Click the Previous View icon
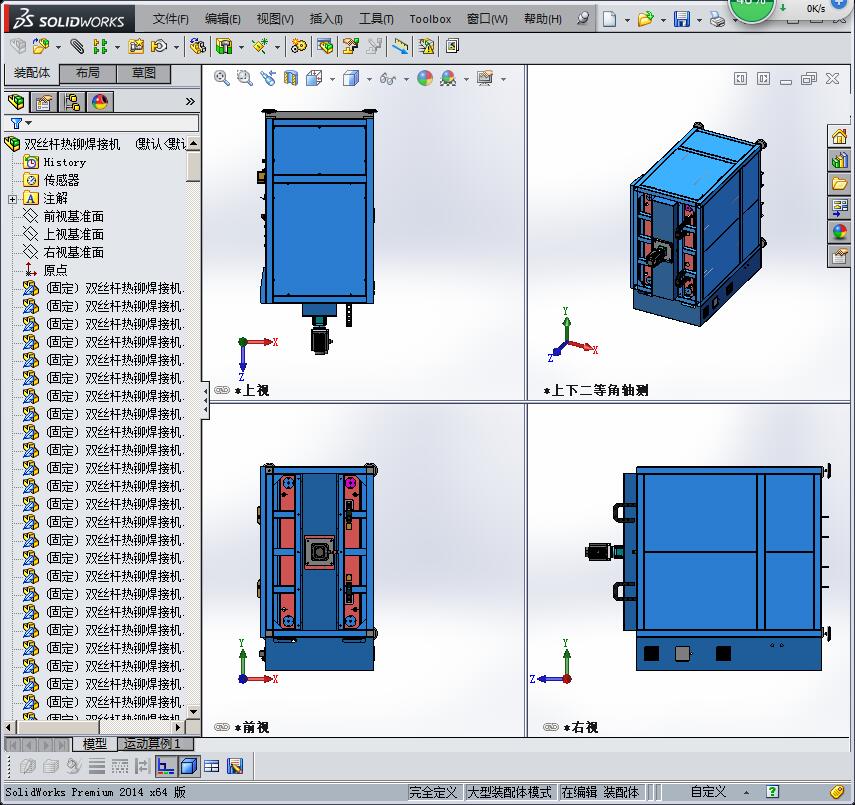This screenshot has width=855, height=805. tap(268, 79)
